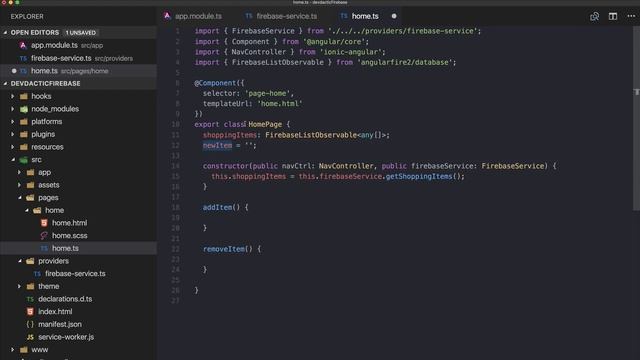640x360 pixels.
Task: Expand the hooks folder arrow
Action: pyautogui.click(x=13, y=96)
